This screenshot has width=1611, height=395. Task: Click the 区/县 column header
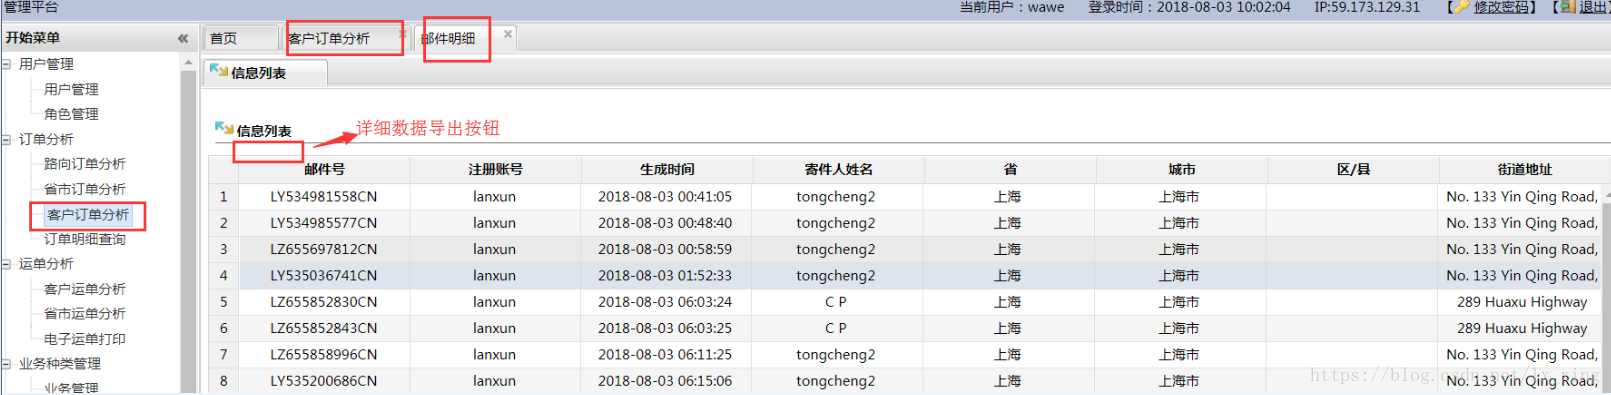(1353, 169)
